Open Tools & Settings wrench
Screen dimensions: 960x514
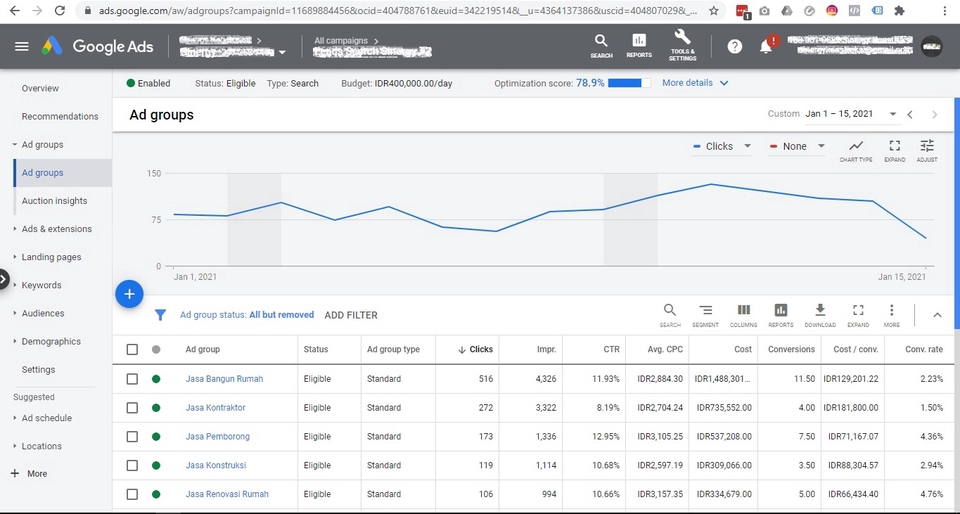(682, 45)
